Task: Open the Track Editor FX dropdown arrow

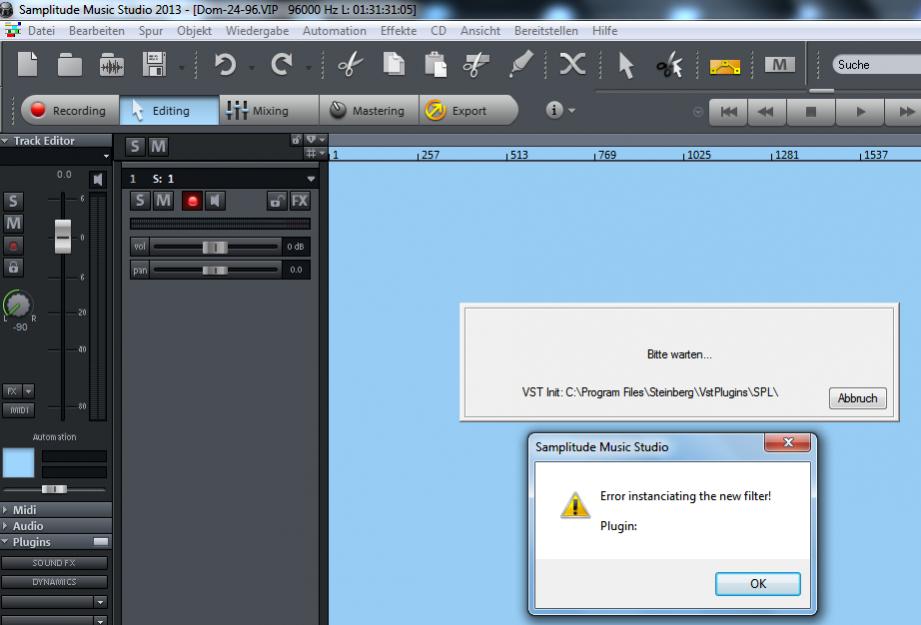Action: tap(29, 391)
